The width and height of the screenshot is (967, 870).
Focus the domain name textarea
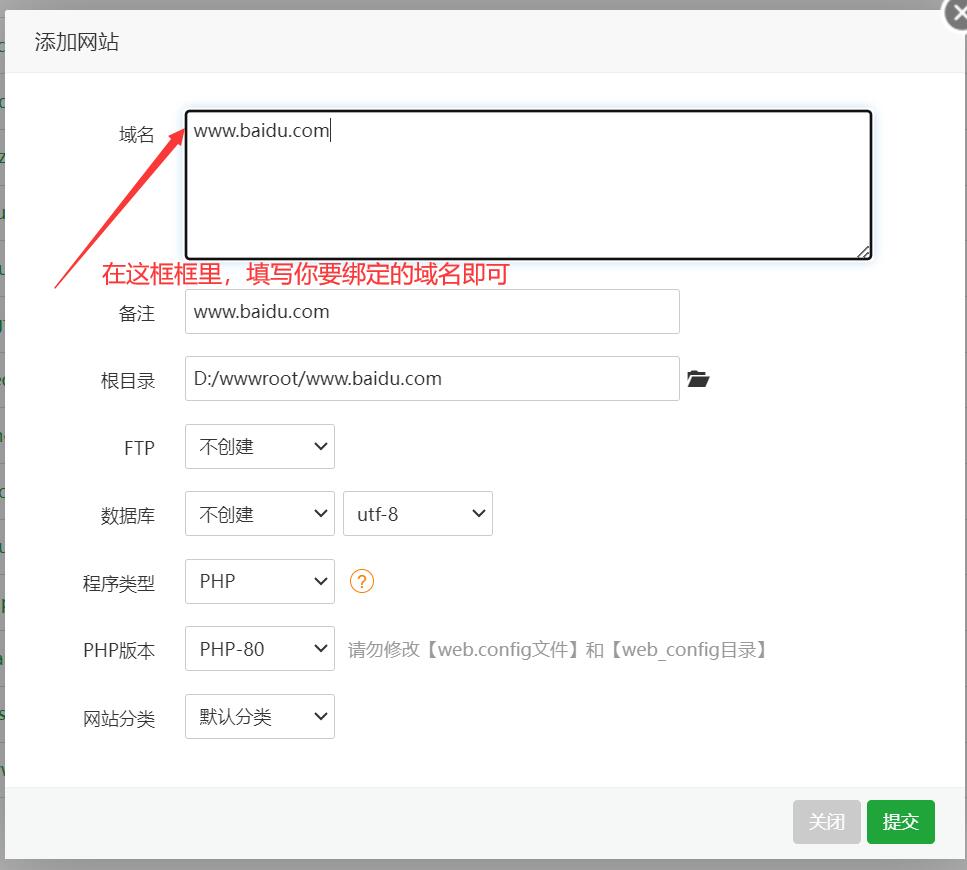pyautogui.click(x=529, y=185)
